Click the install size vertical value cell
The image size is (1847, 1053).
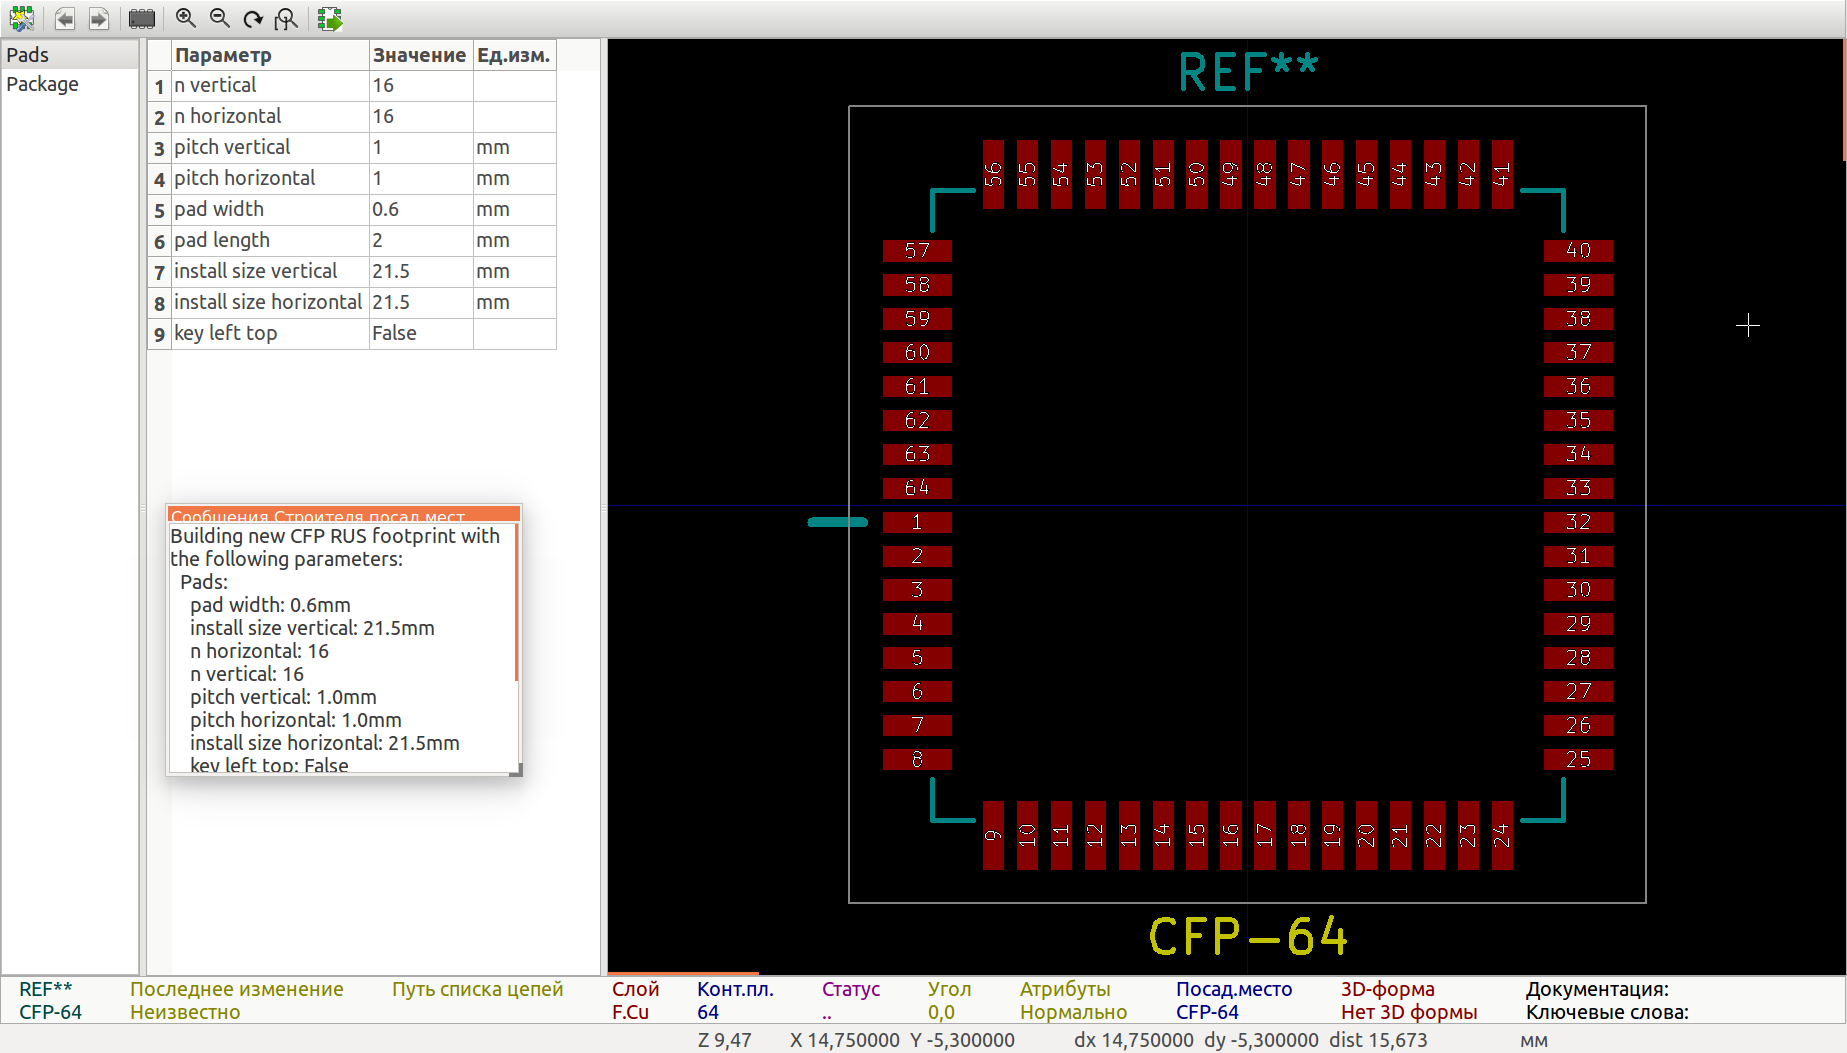tap(420, 271)
